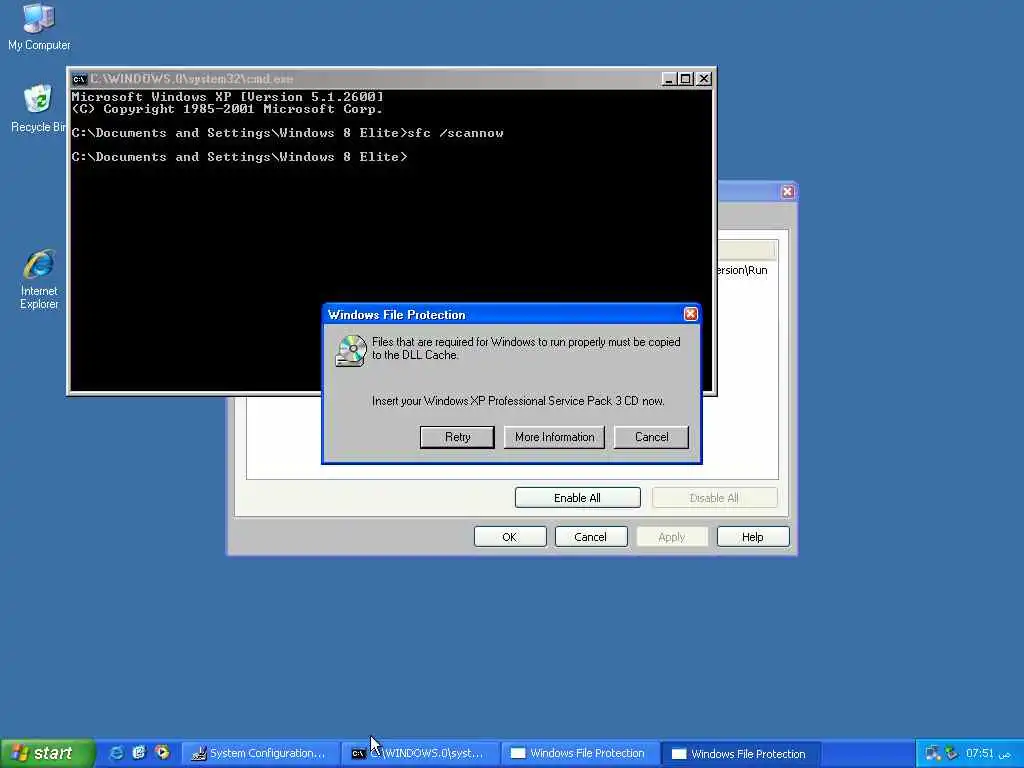This screenshot has width=1024, height=768.
Task: Switch to cmd.exe taskbar item
Action: point(421,753)
